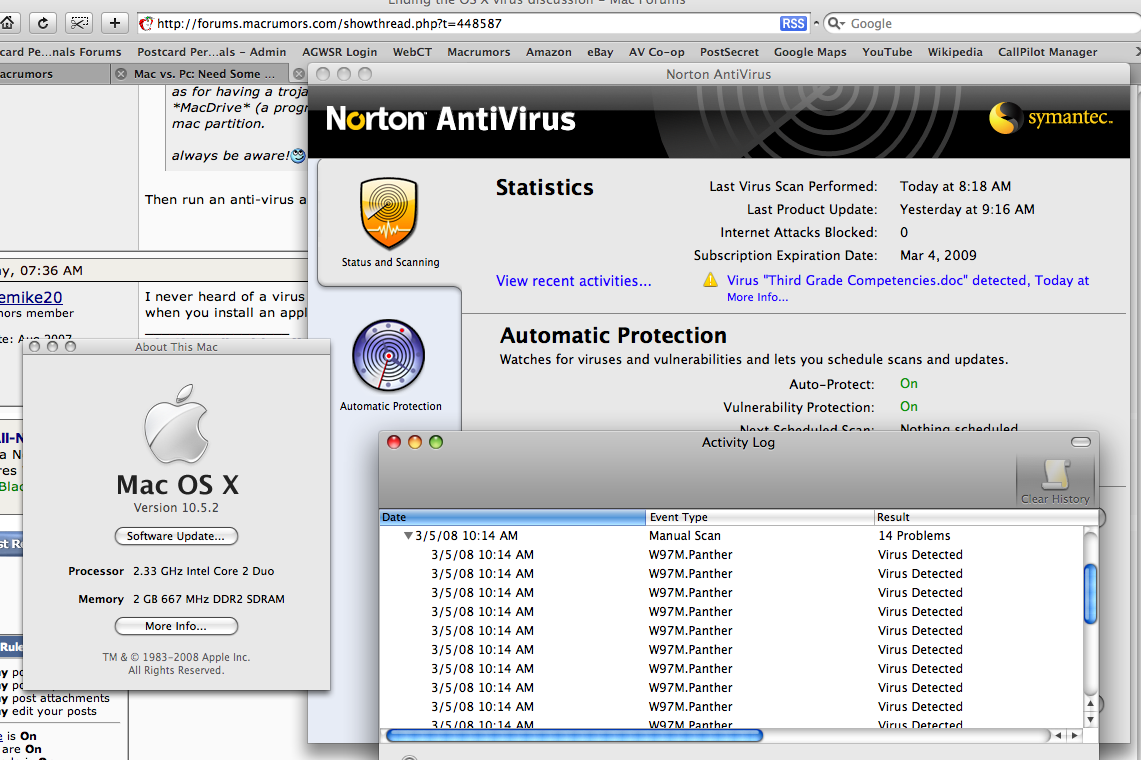Image resolution: width=1141 pixels, height=760 pixels.
Task: Click Safari's Home toolbar icon
Action: click(x=7, y=23)
